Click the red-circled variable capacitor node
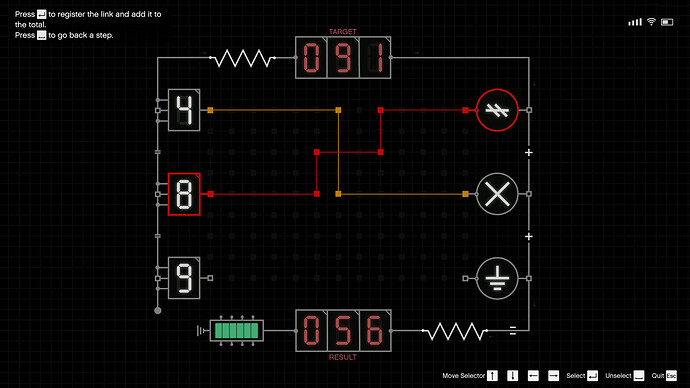Screen dimensions: 690x388 pyautogui.click(x=497, y=110)
